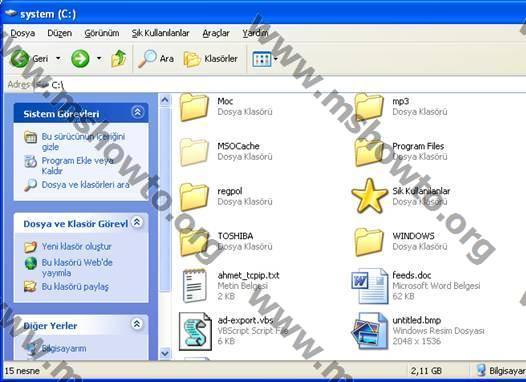Click the 15 nesne status bar text
Image resolution: width=526 pixels, height=382 pixels.
(x=22, y=371)
